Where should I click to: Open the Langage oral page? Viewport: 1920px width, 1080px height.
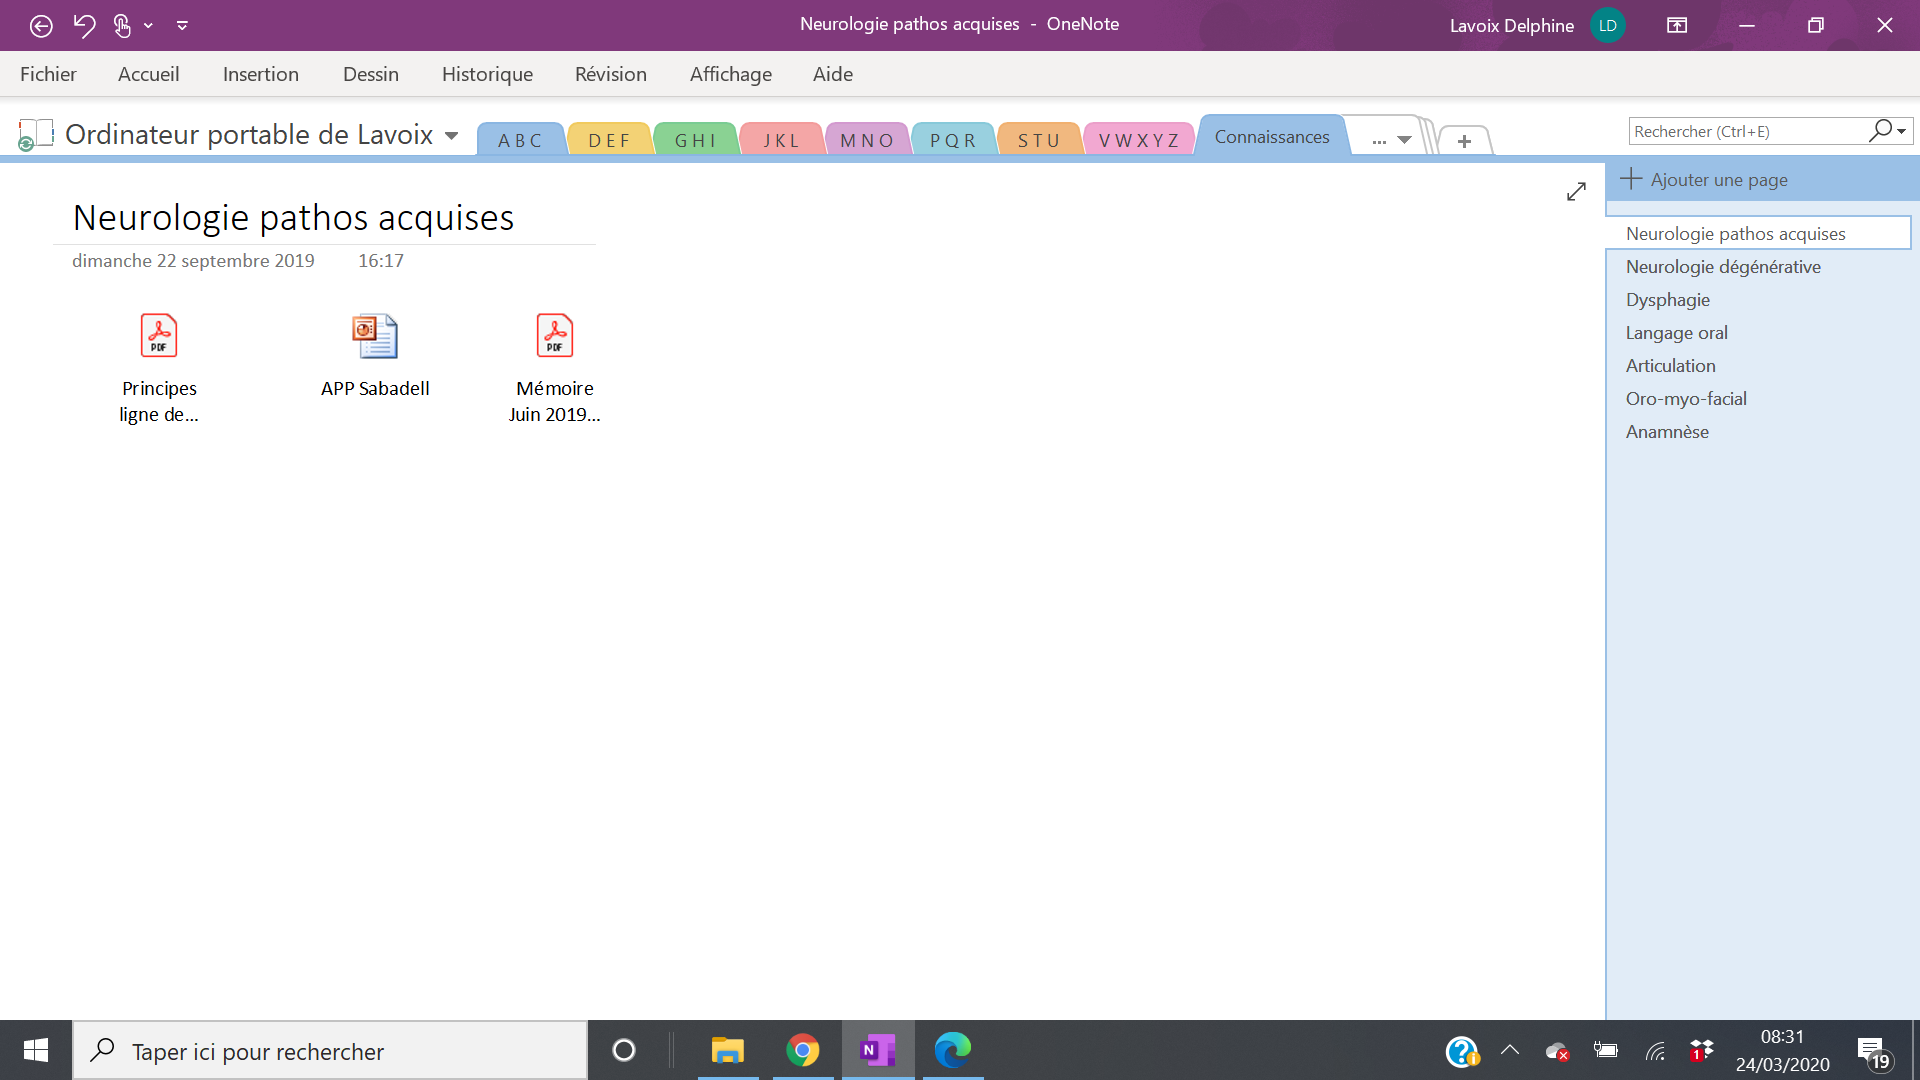pos(1758,333)
